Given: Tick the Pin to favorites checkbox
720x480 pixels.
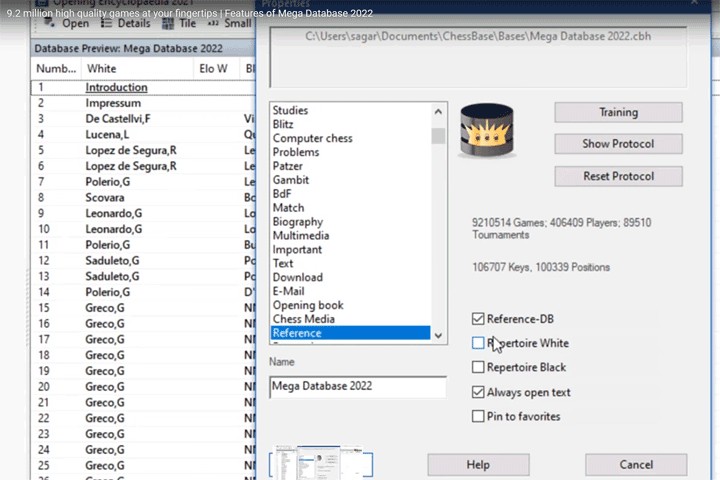Looking at the screenshot, I should tap(478, 416).
